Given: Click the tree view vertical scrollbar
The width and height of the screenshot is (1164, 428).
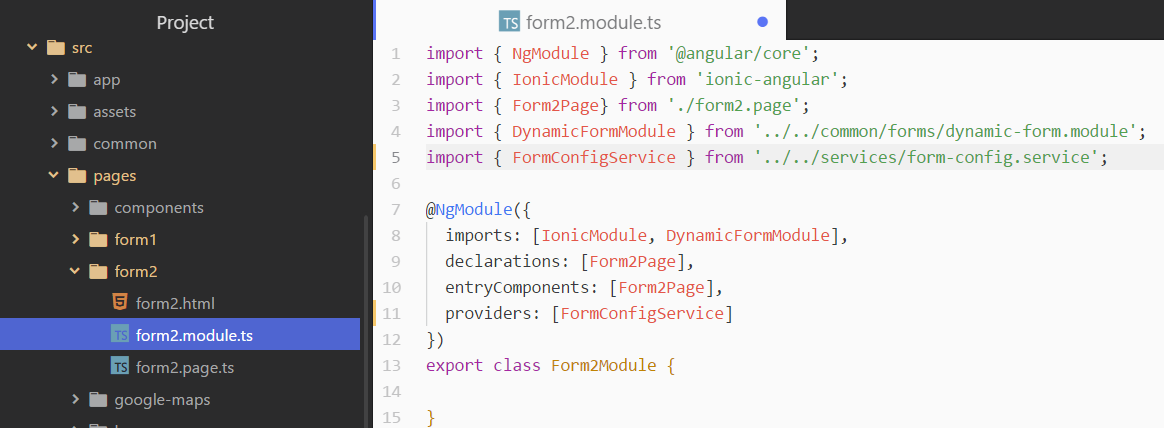Looking at the screenshot, I should (x=364, y=319).
